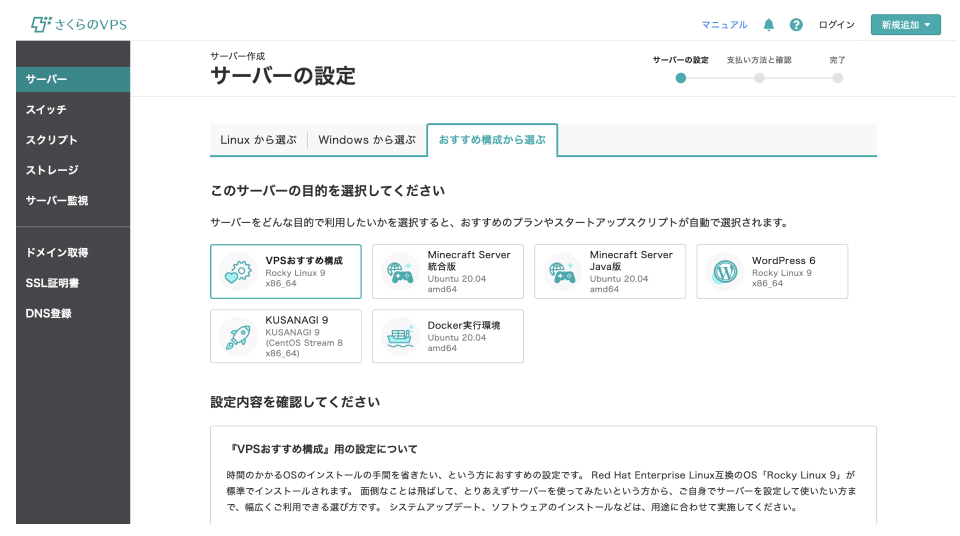Go to ストレージ in the sidebar
960x536 pixels.
pyautogui.click(x=52, y=171)
